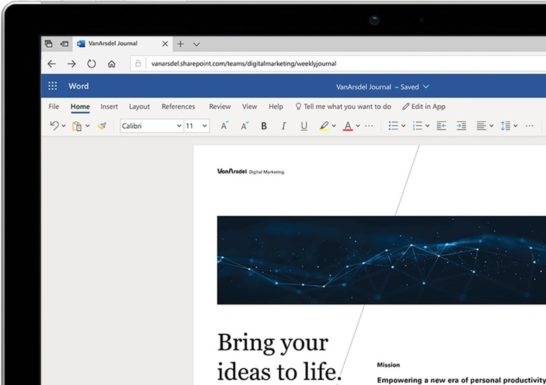Viewport: 546px width, 385px height.
Task: Switch to the Insert tab
Action: 109,107
